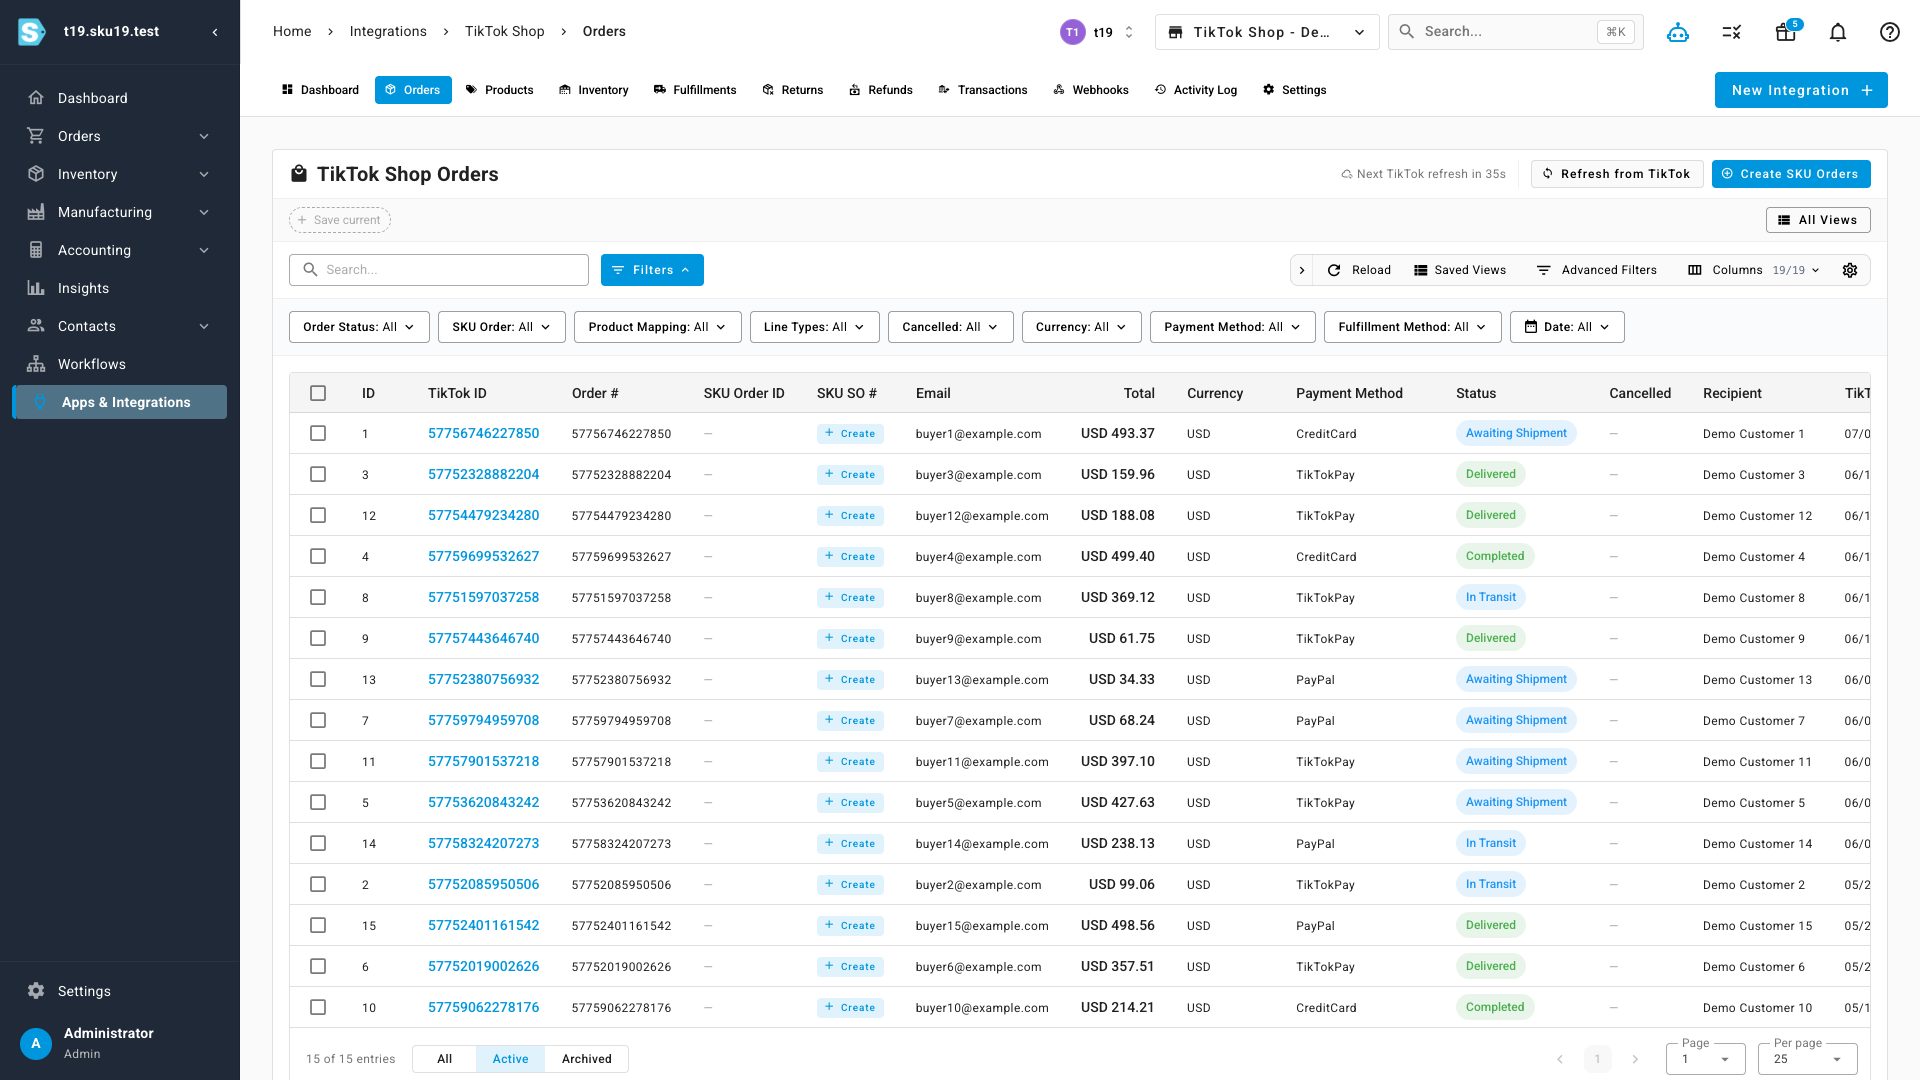1920x1080 pixels.
Task: Select the checkbox for order ID 3
Action: coord(318,474)
